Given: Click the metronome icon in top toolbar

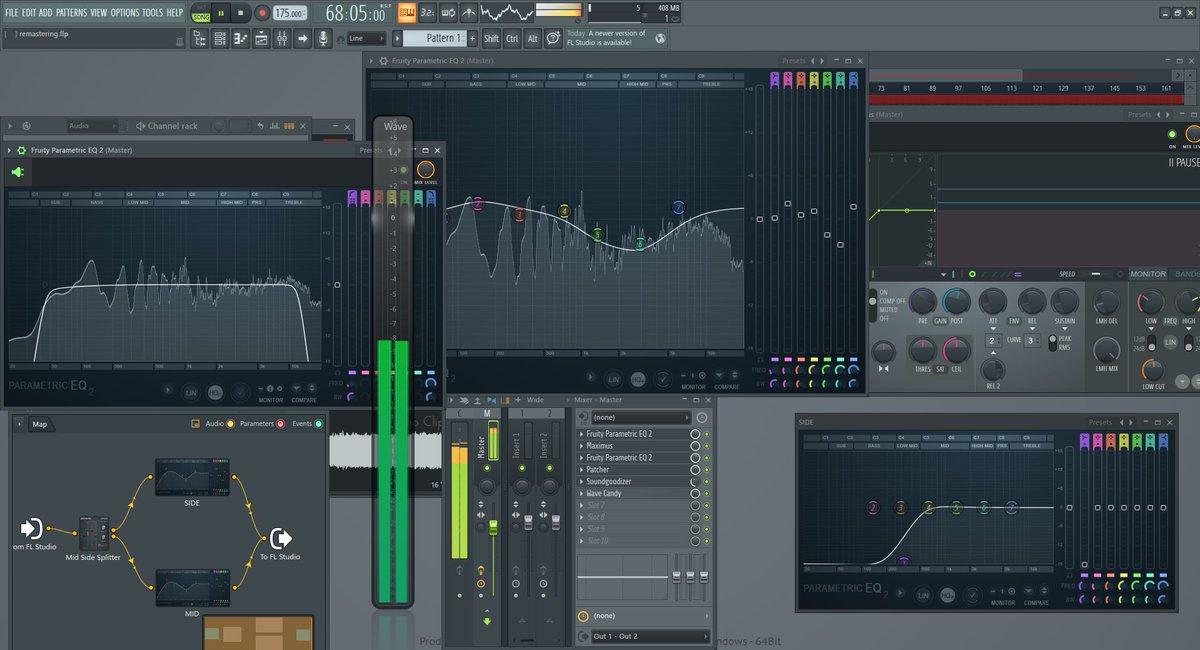Looking at the screenshot, I should (470, 13).
